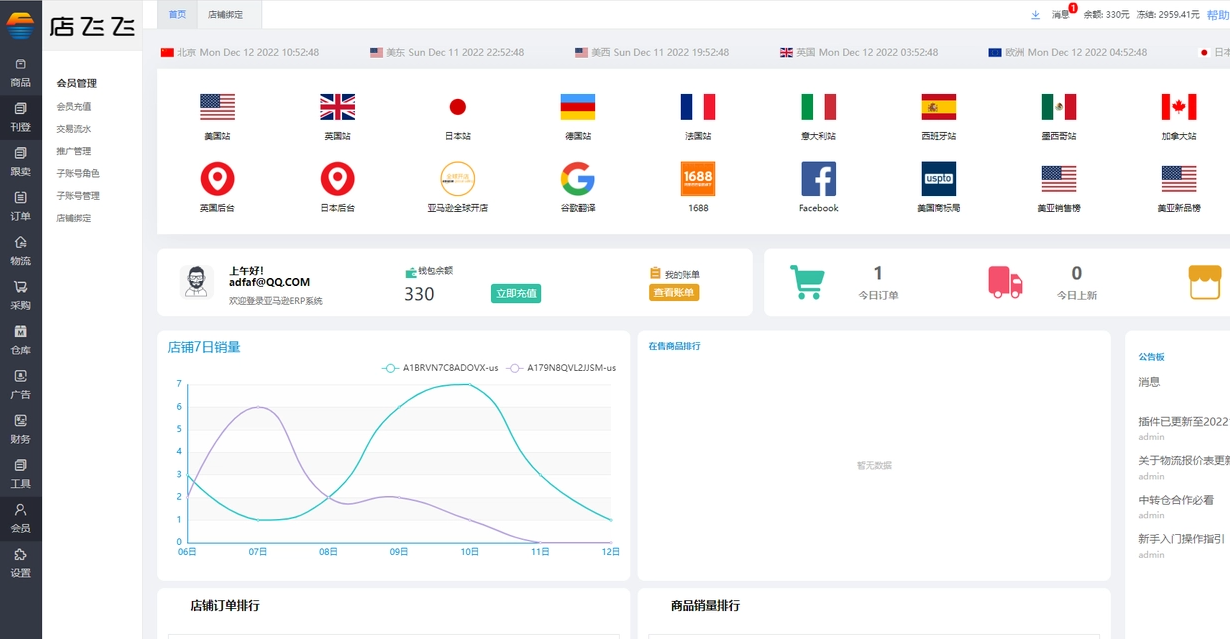The width and height of the screenshot is (1230, 639).
Task: Open the 加拿大站 Canada flag shortcut
Action: coord(1178,107)
